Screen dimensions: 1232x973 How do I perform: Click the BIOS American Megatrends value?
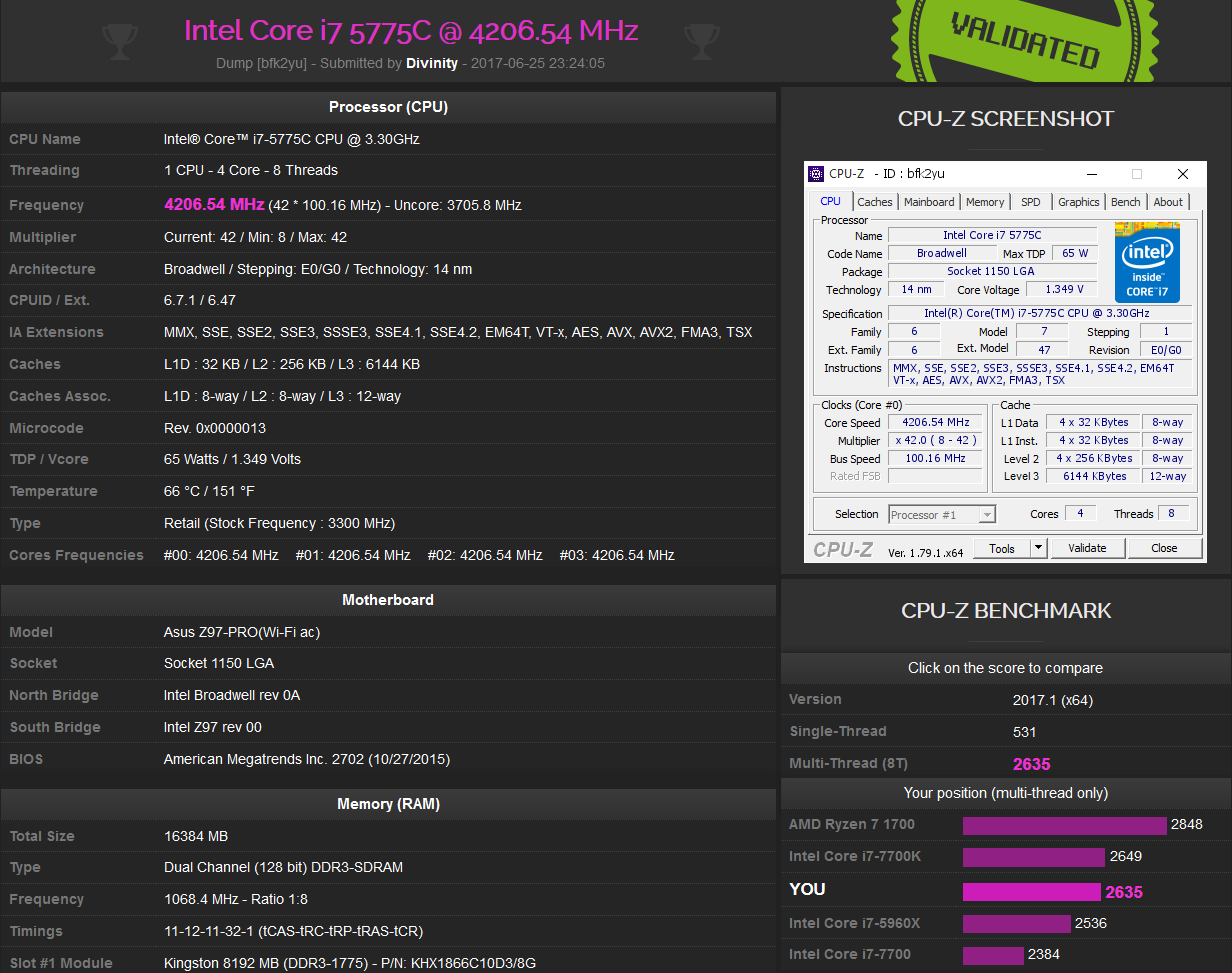307,759
